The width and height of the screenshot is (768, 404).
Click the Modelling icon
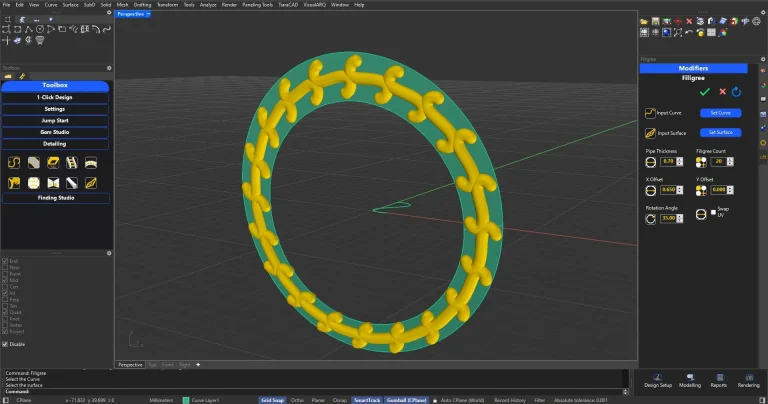[689, 376]
